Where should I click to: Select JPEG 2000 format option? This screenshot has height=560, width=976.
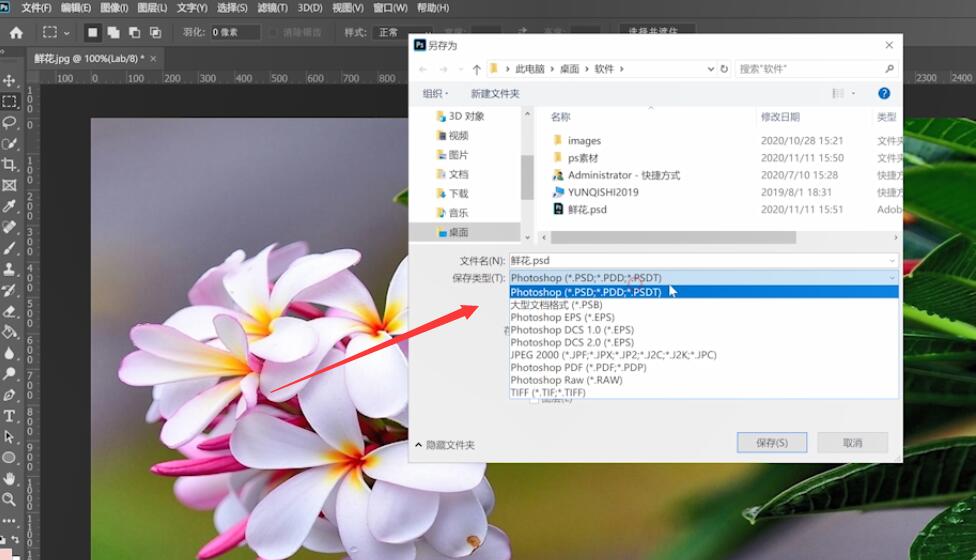point(703,355)
